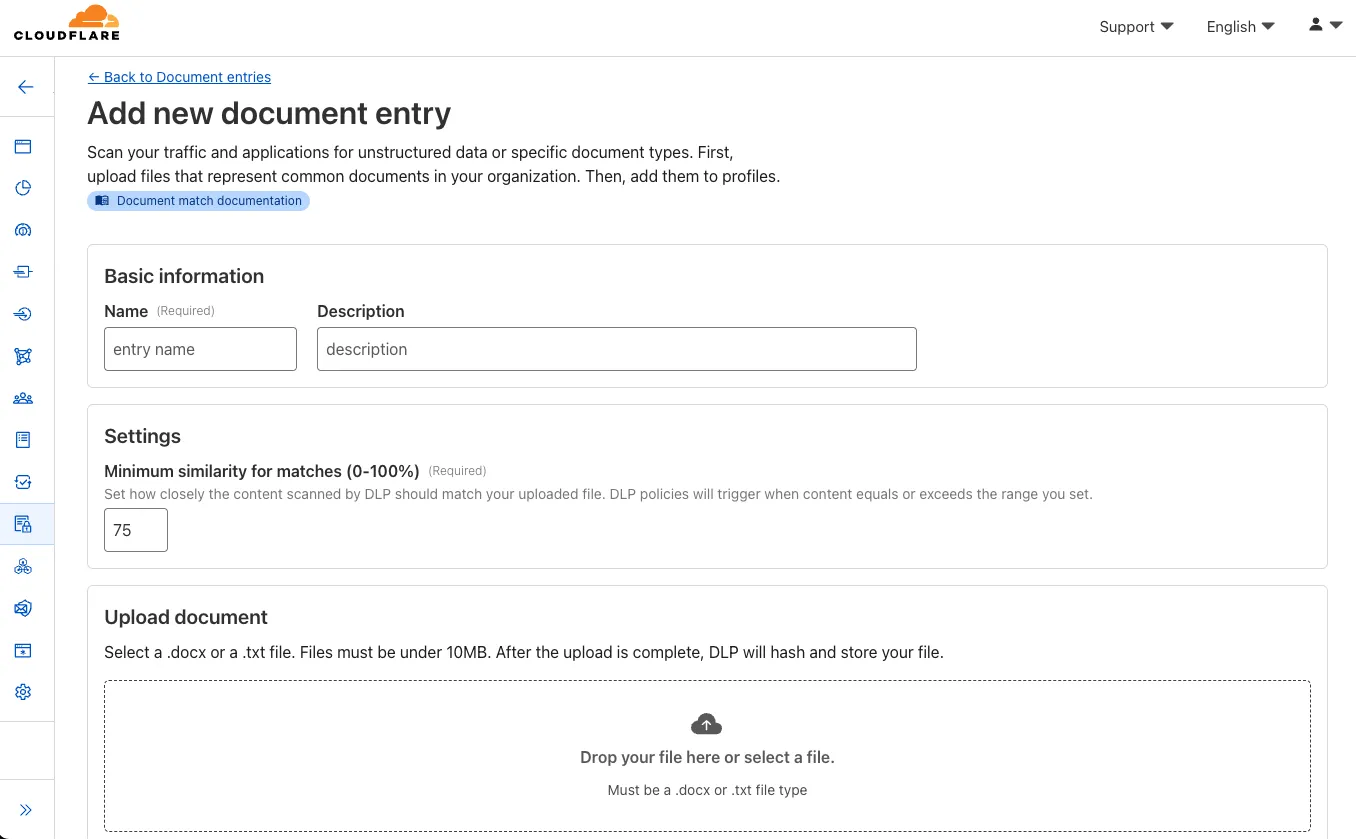The height and width of the screenshot is (839, 1356).
Task: Click the email shield icon in sidebar
Action: [x=23, y=608]
